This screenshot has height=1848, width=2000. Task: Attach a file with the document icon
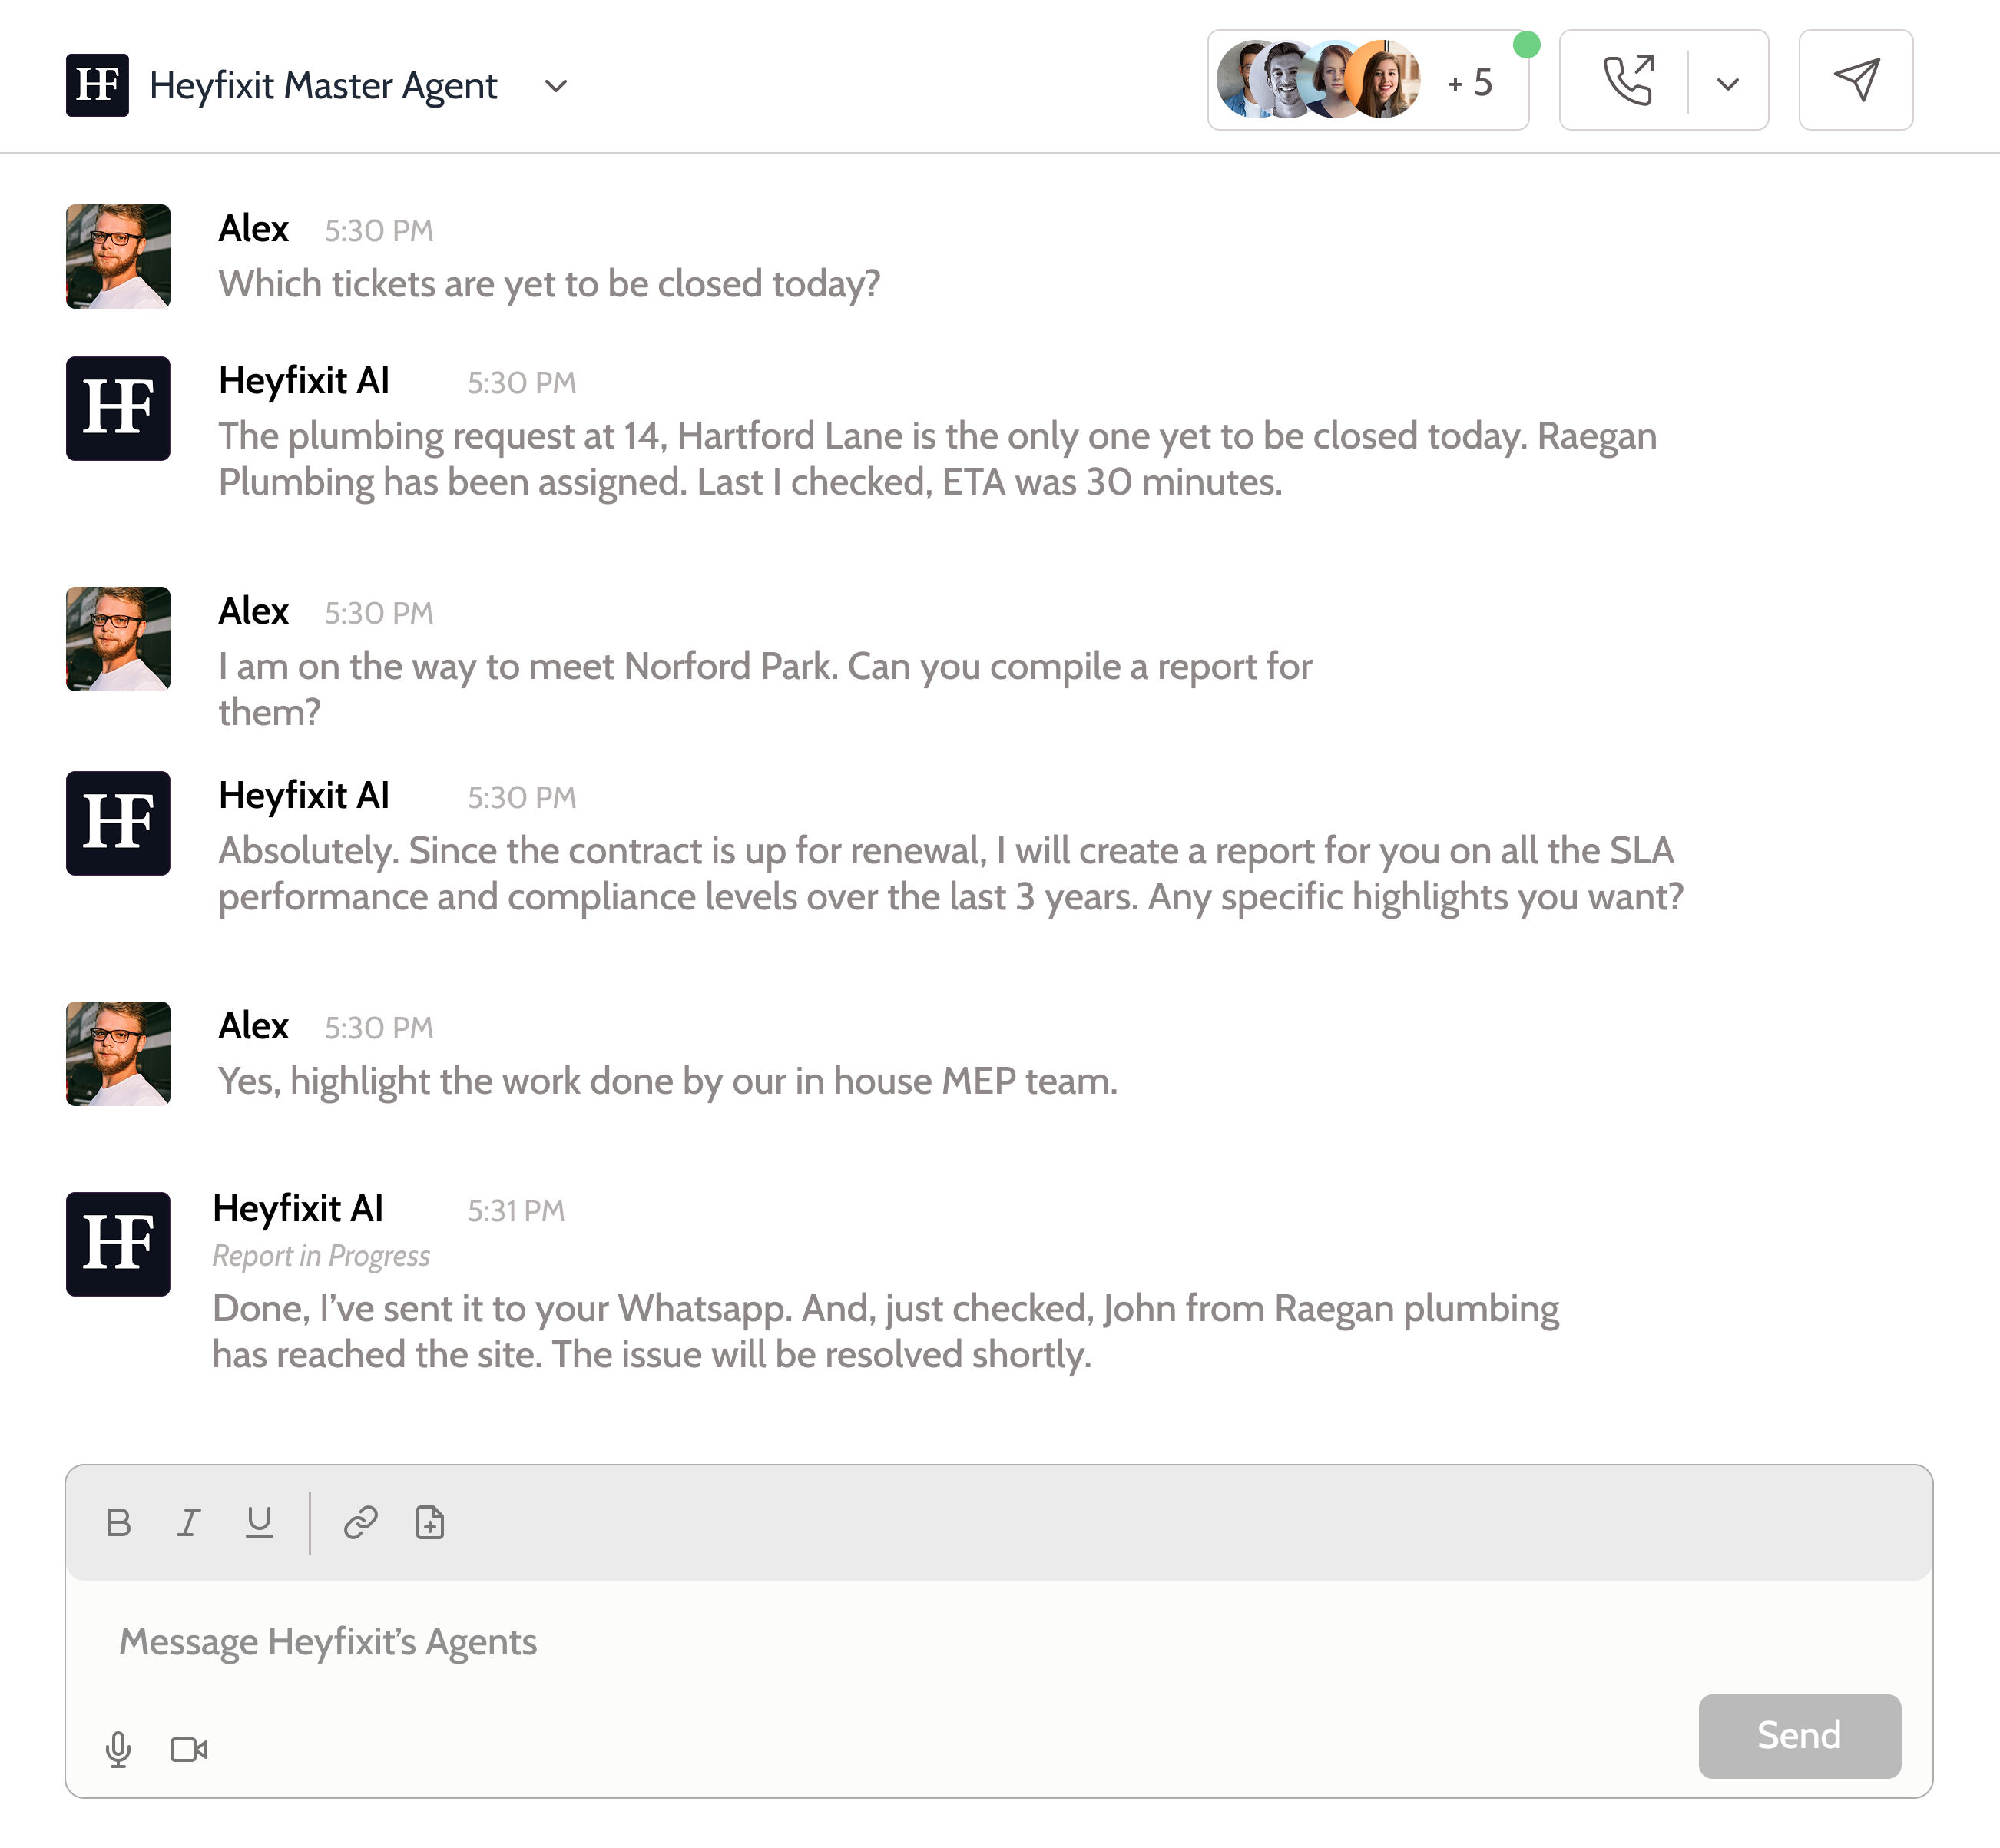tap(429, 1523)
